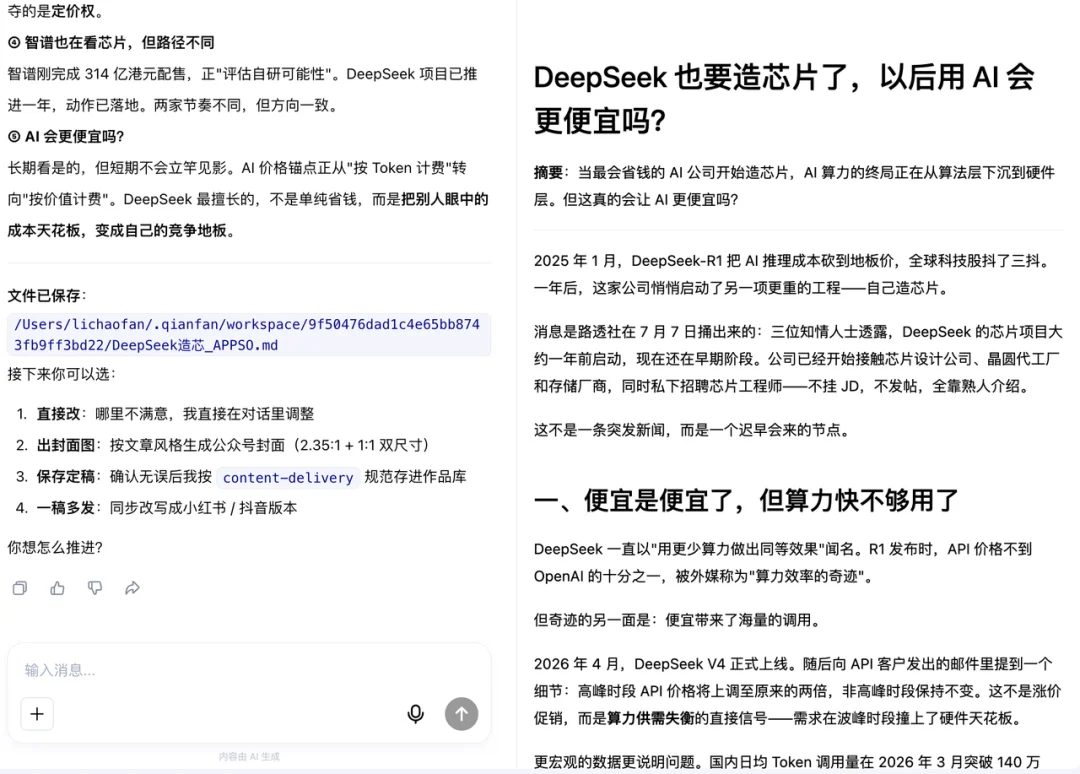Select the 一稿多发 option text
1080x774 pixels.
click(65, 508)
